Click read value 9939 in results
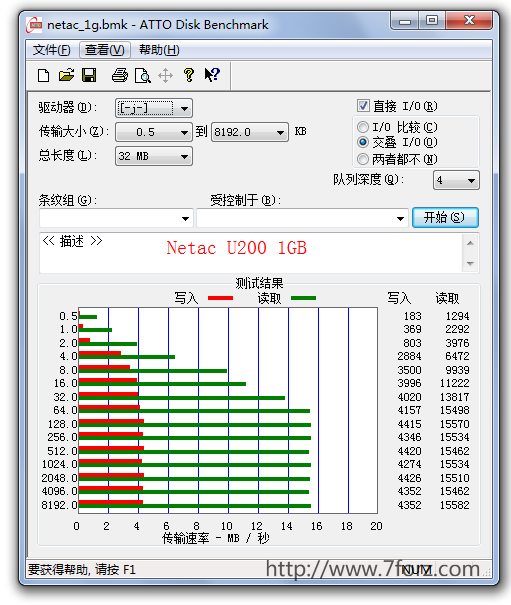The image size is (511, 605). (x=458, y=370)
